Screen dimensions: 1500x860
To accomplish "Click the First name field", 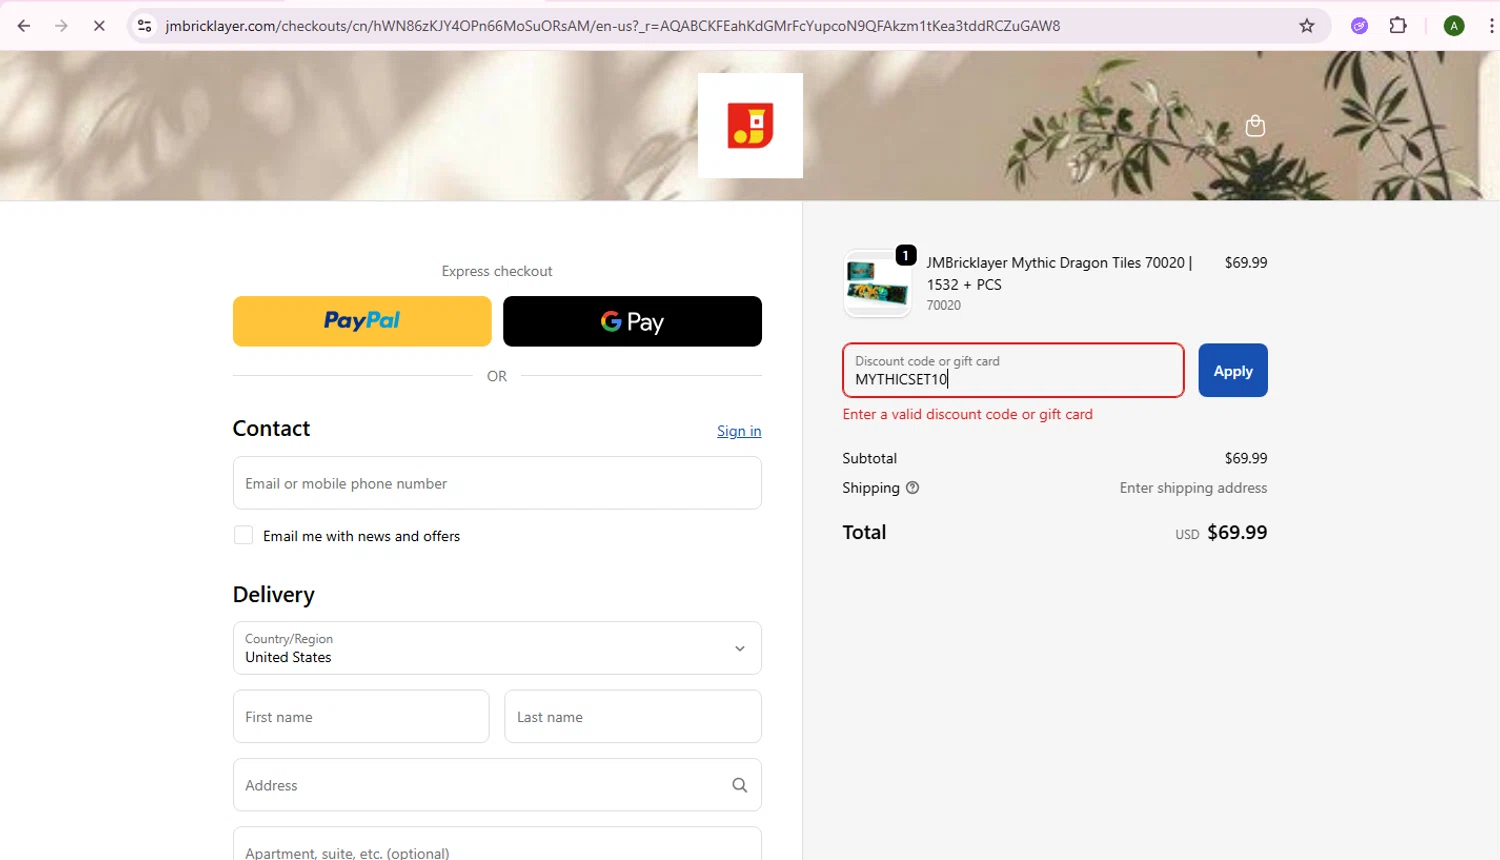I will [361, 716].
